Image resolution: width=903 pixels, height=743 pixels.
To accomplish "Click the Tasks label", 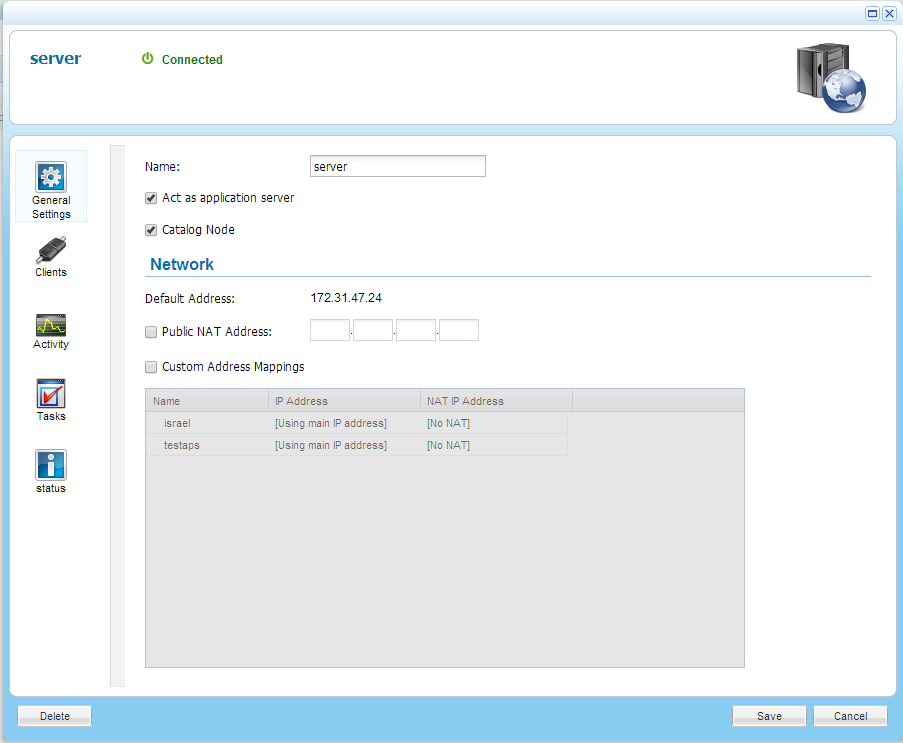I will [51, 416].
